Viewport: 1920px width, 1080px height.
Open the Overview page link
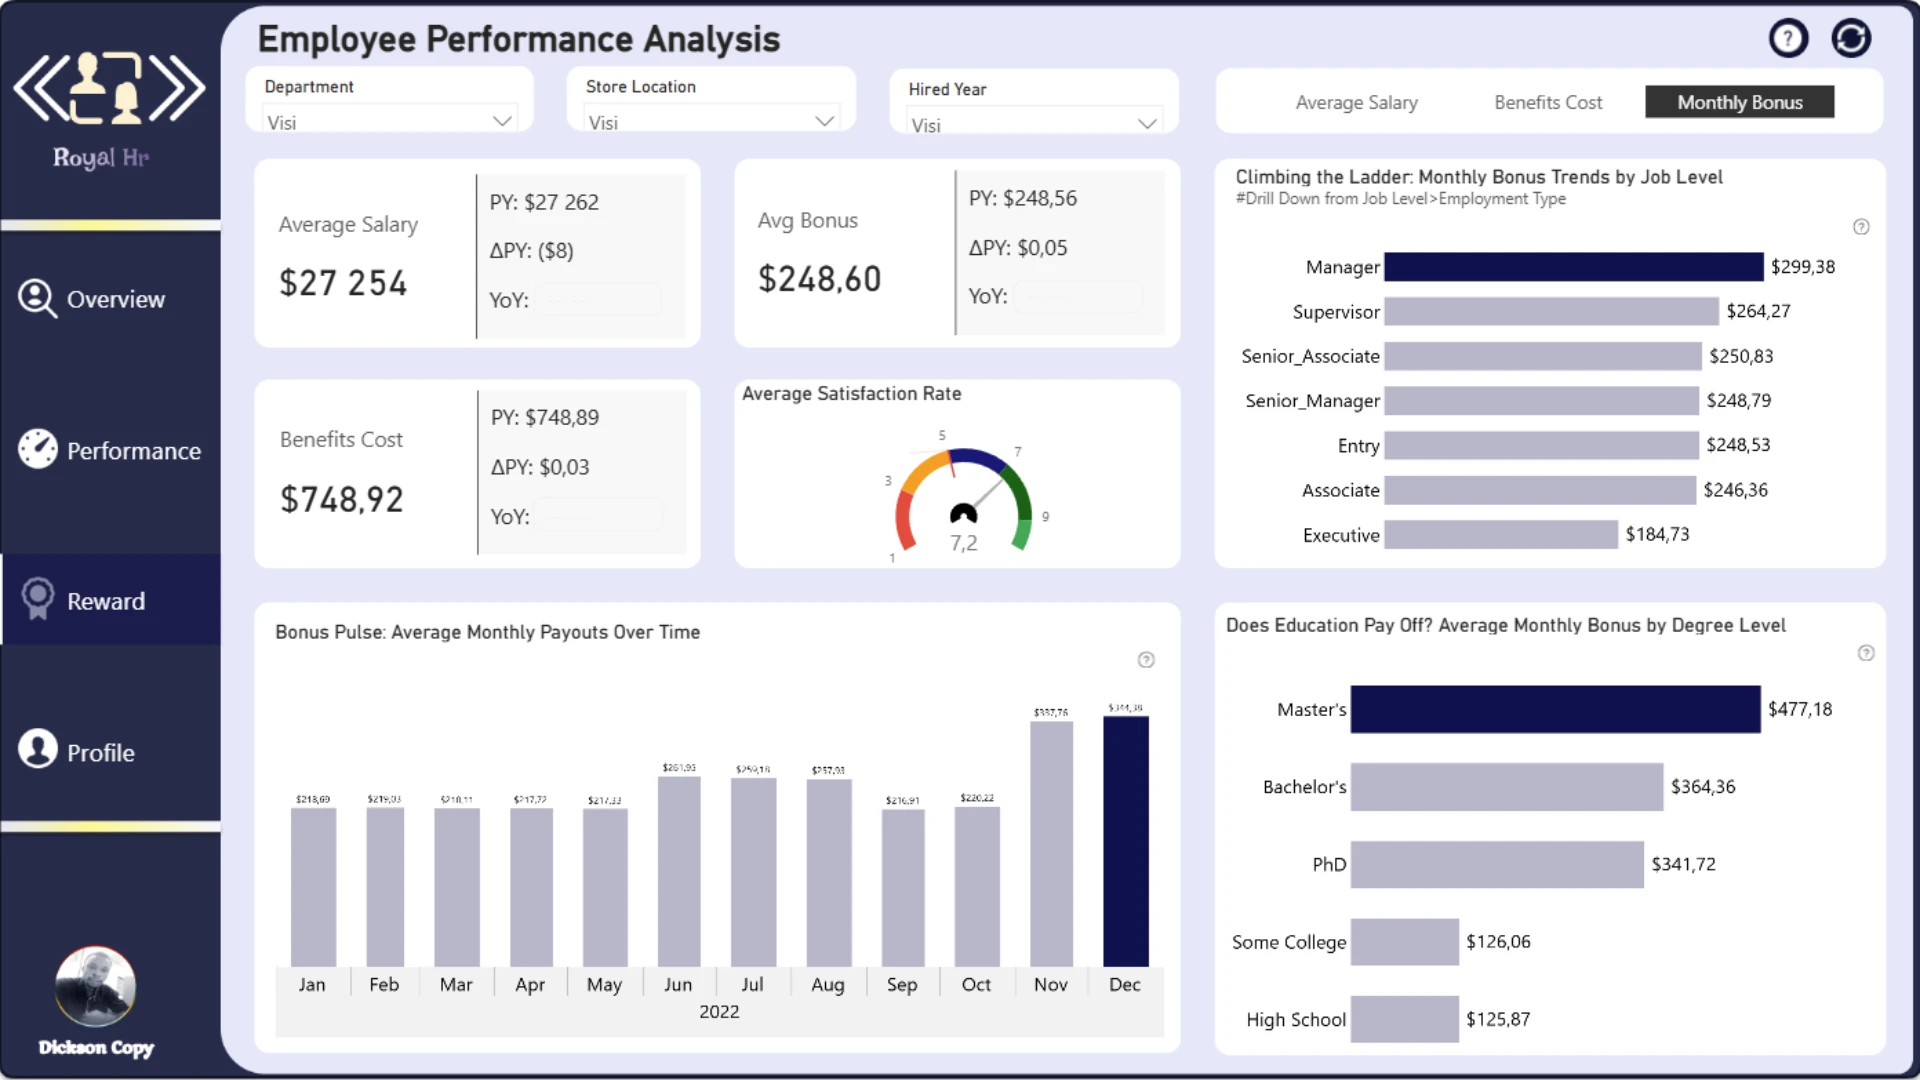pyautogui.click(x=115, y=300)
